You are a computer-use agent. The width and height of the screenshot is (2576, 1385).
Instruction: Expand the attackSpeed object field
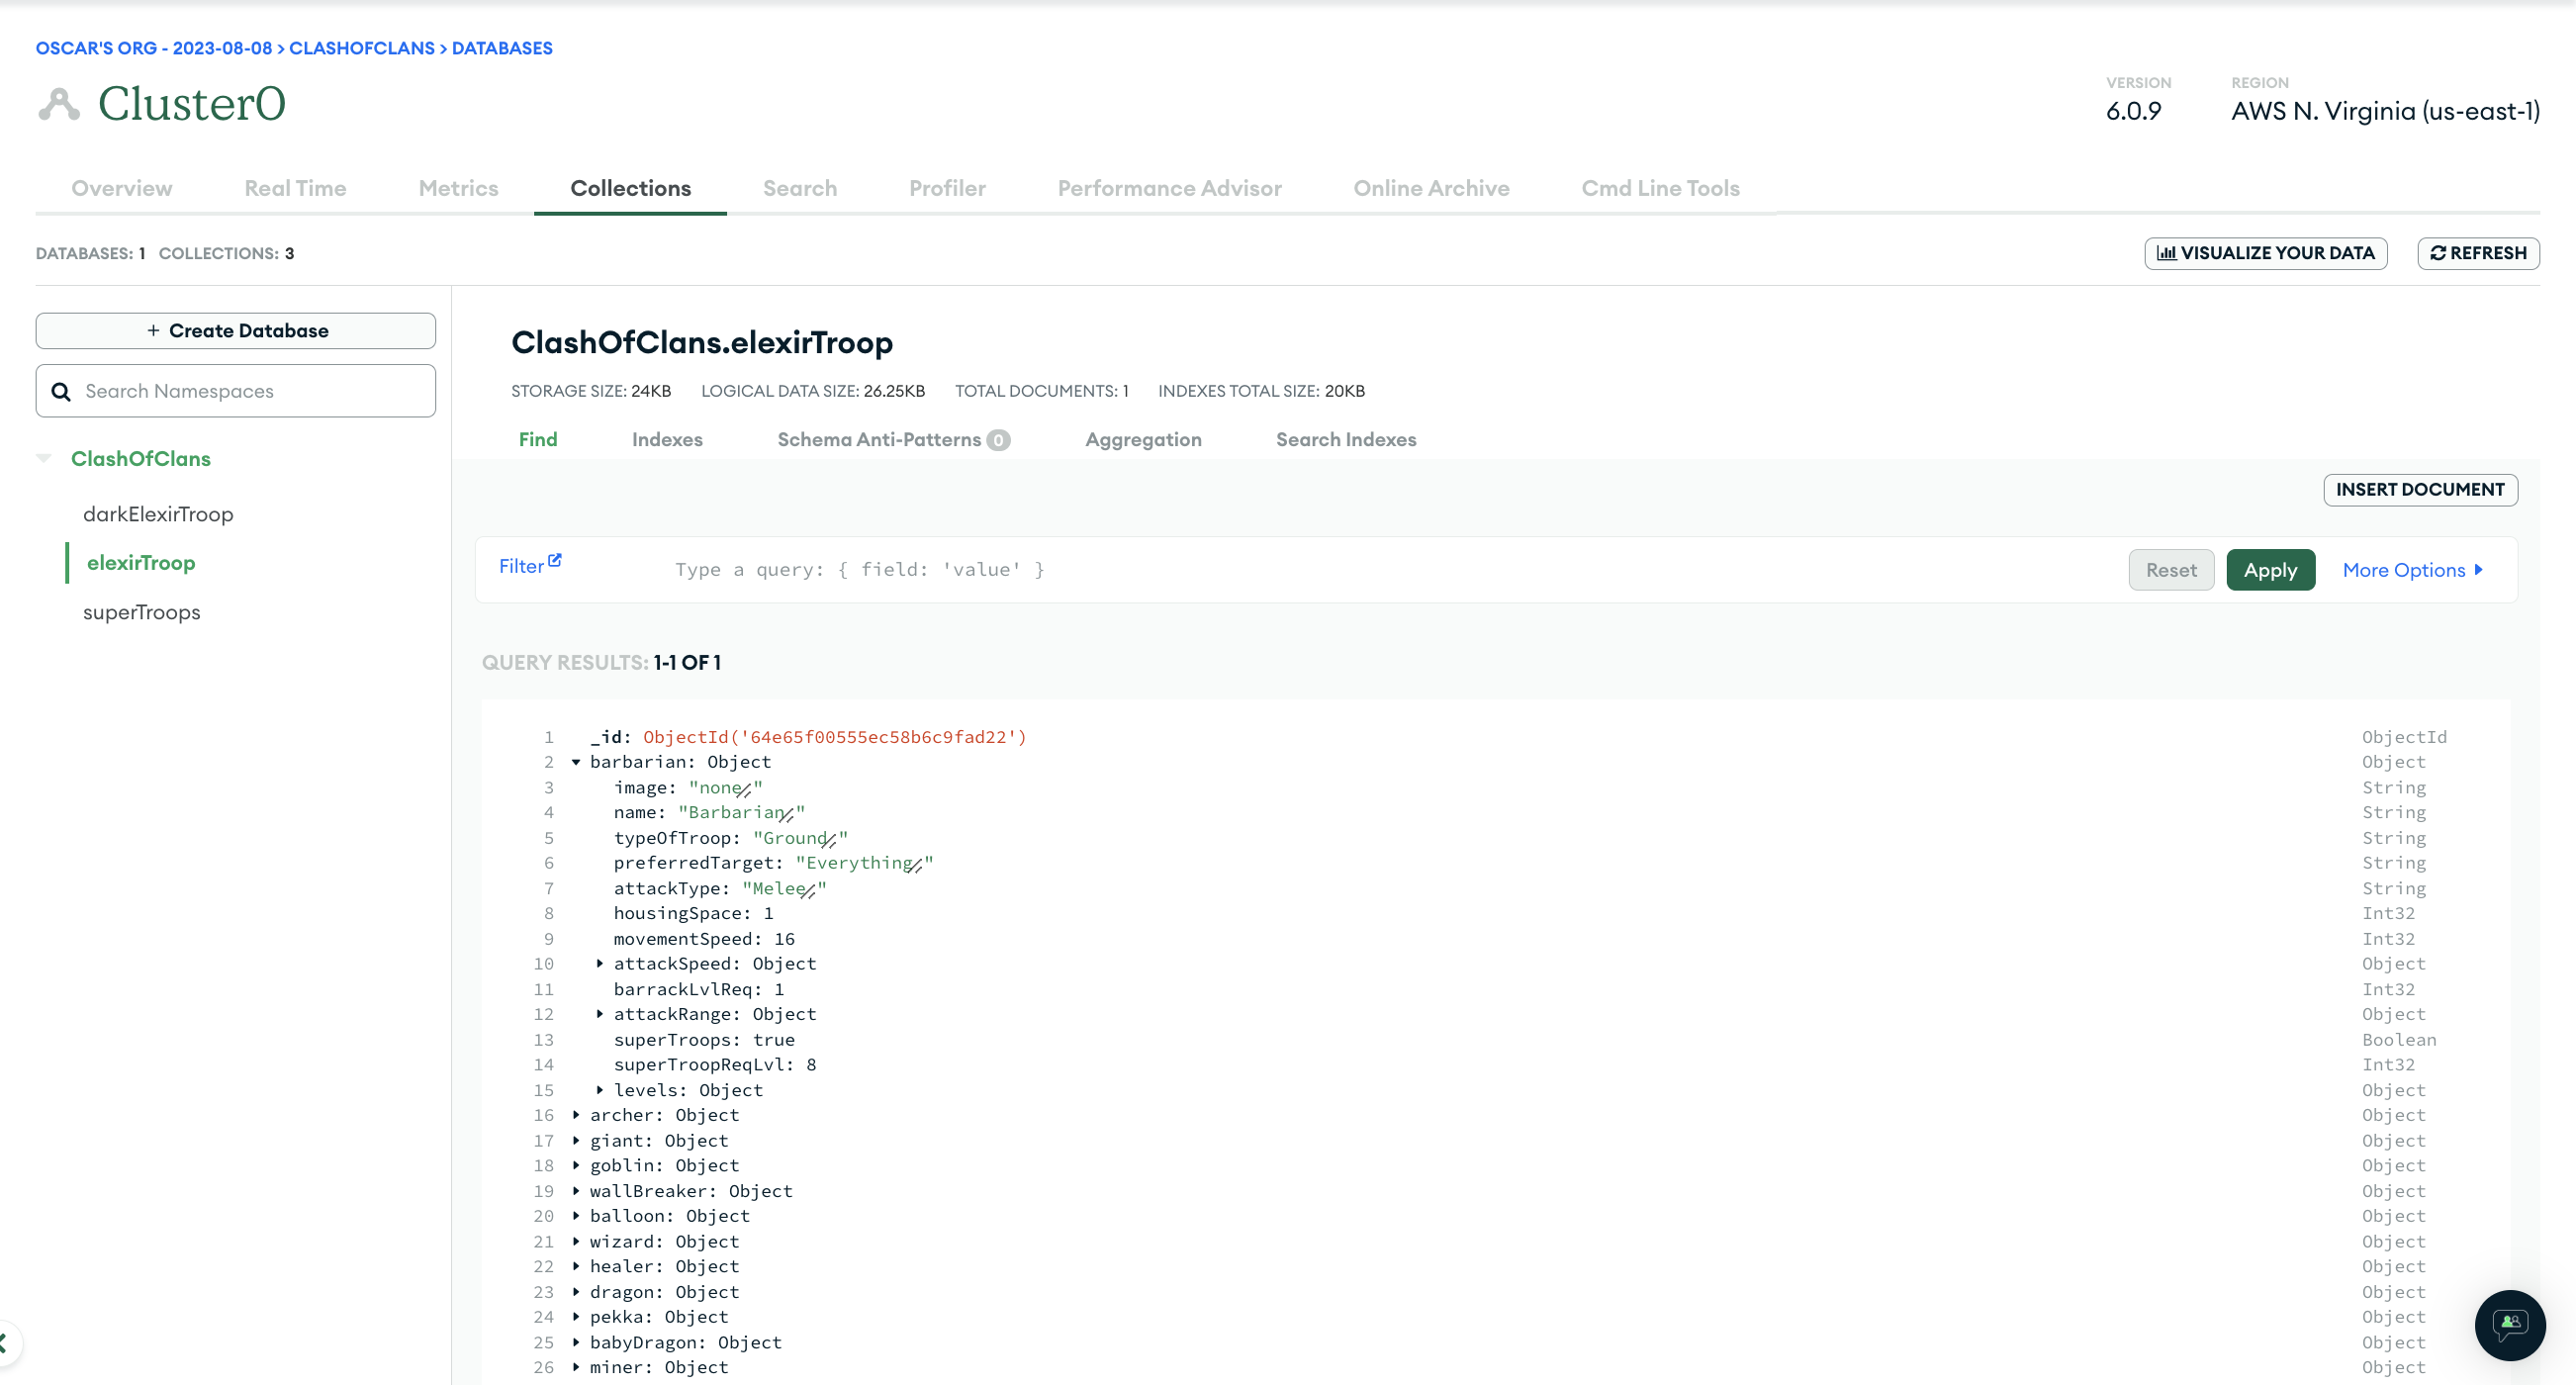click(x=600, y=964)
